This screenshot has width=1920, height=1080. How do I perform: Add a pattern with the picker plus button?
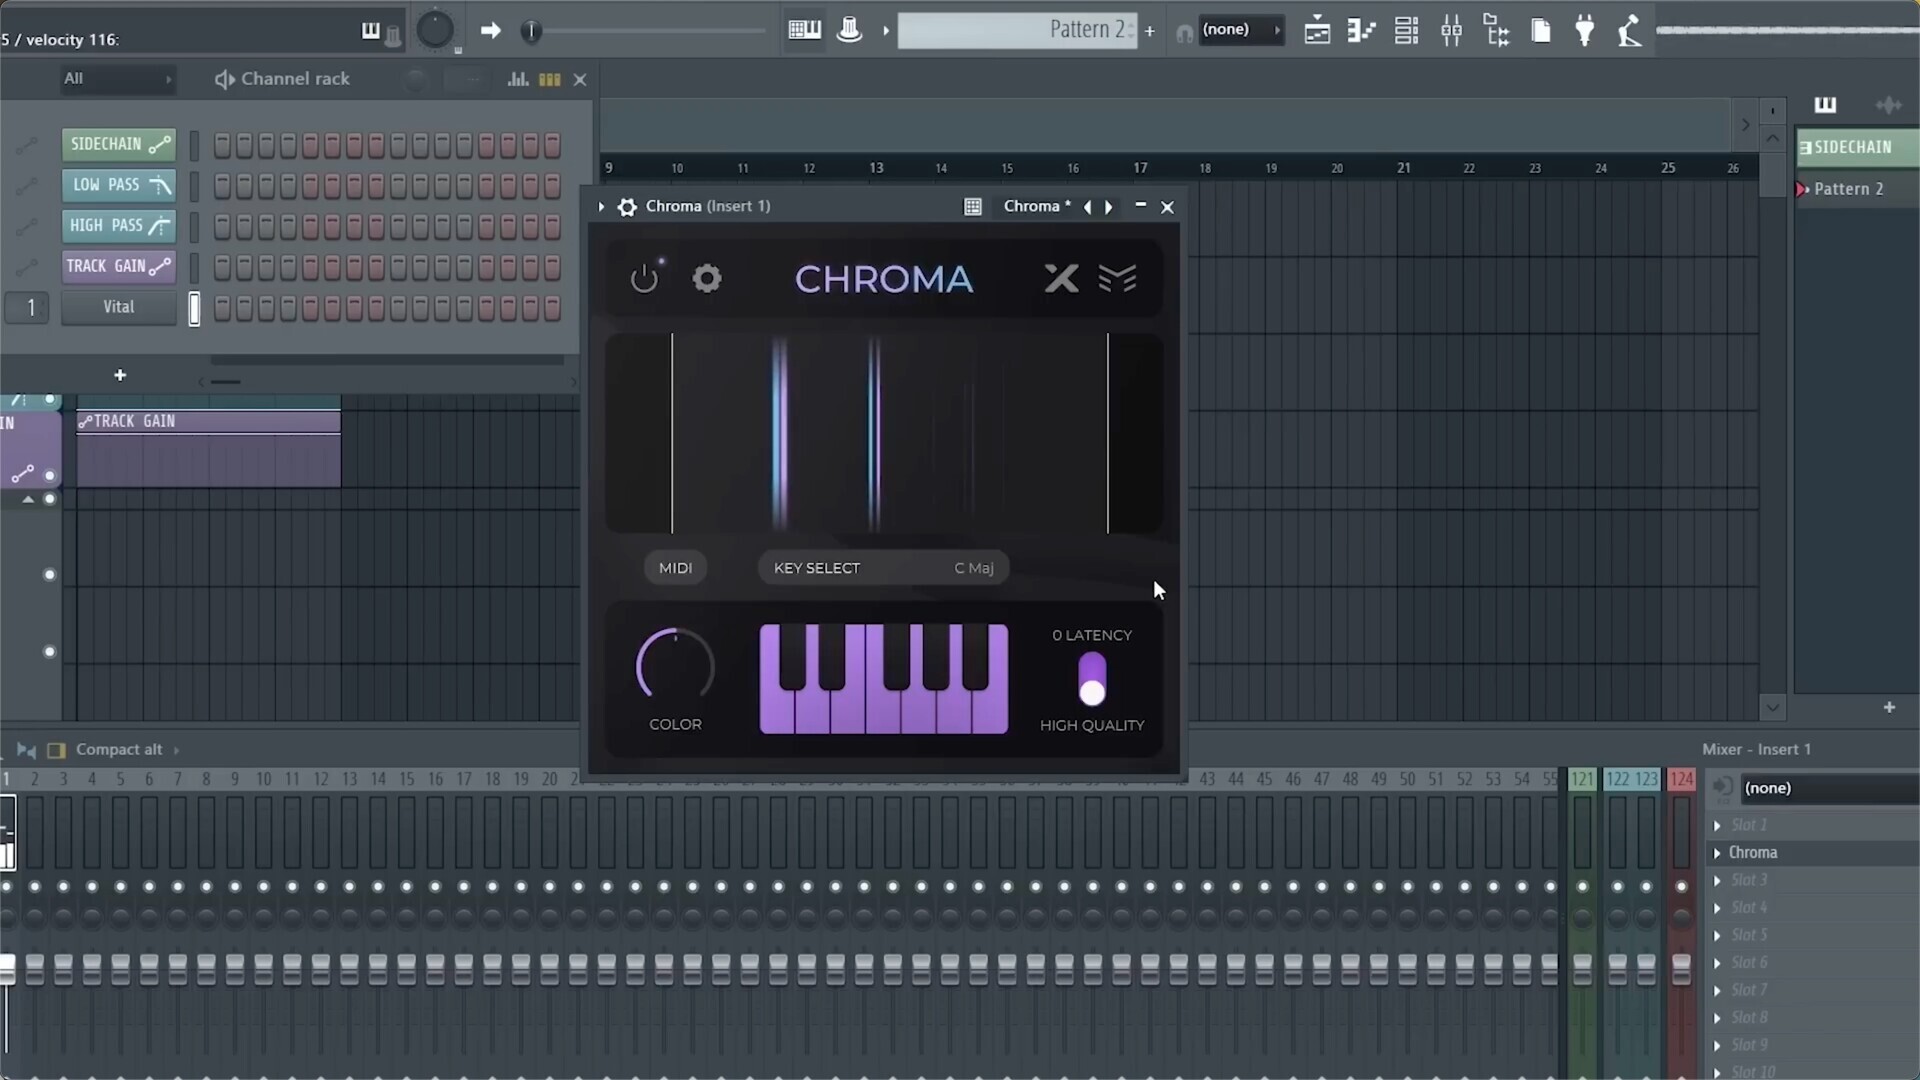tap(1889, 708)
